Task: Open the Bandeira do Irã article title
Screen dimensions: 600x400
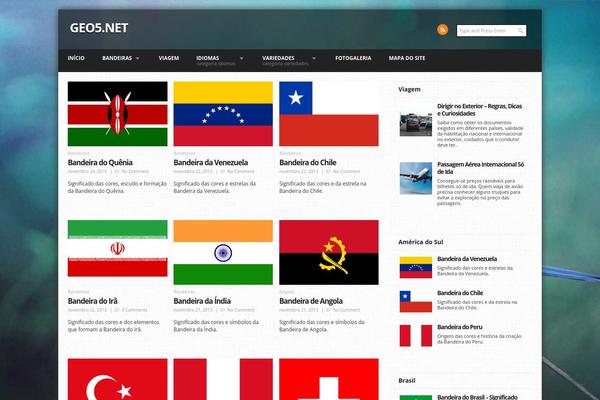Action: pos(93,301)
